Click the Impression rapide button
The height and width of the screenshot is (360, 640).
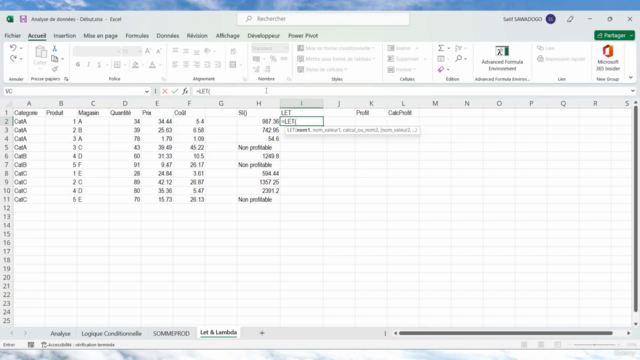pyautogui.click(x=561, y=59)
